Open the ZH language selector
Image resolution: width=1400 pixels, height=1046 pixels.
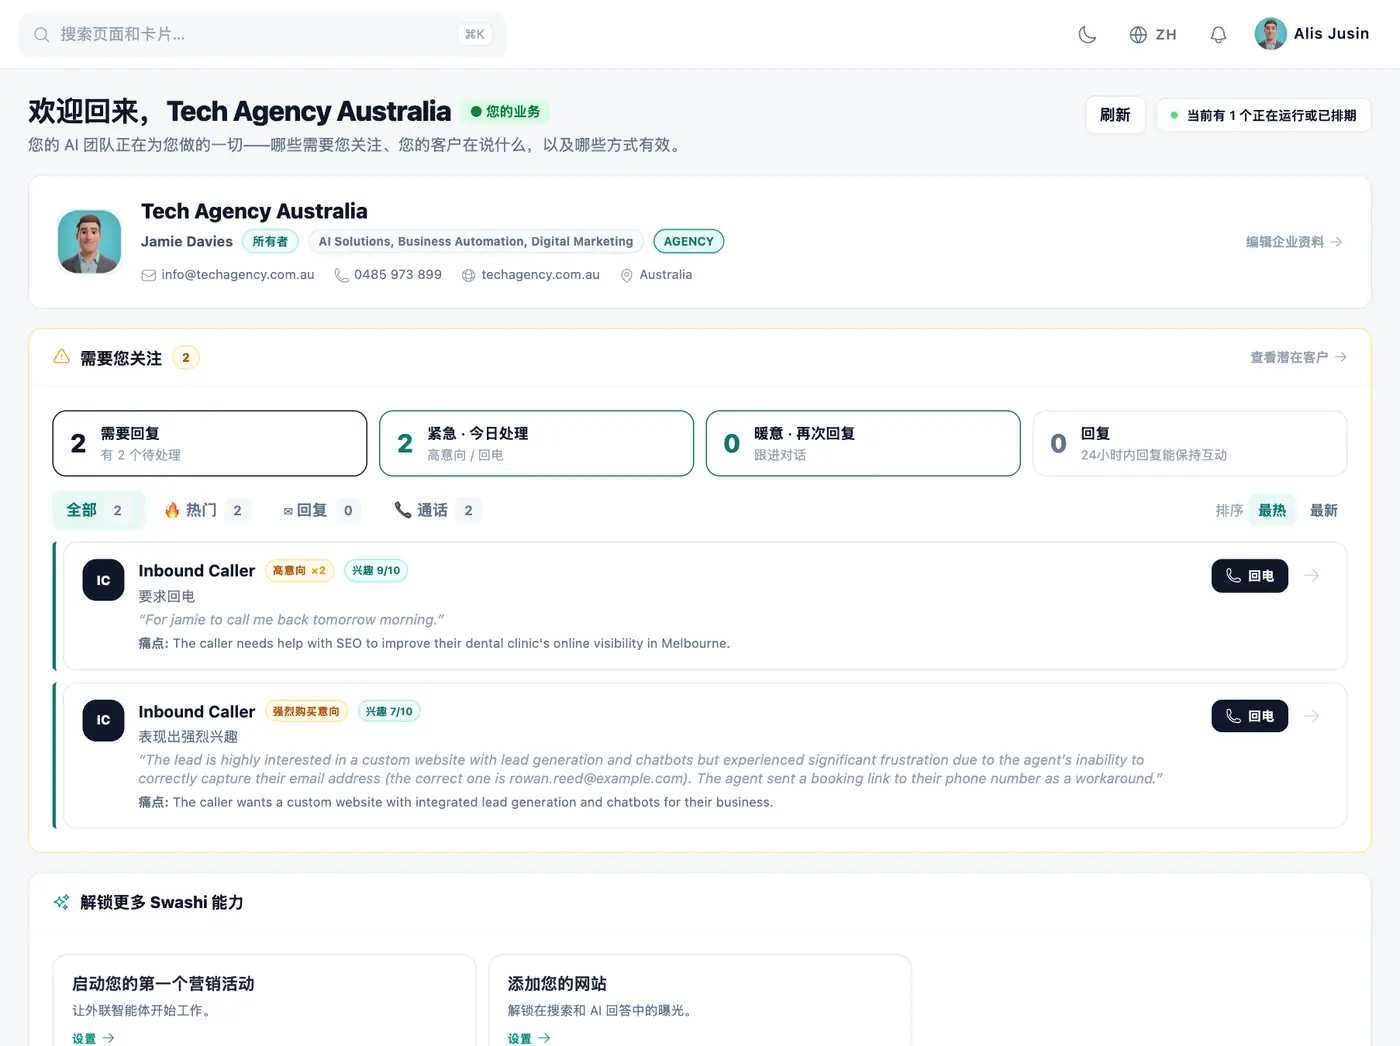tap(1153, 34)
